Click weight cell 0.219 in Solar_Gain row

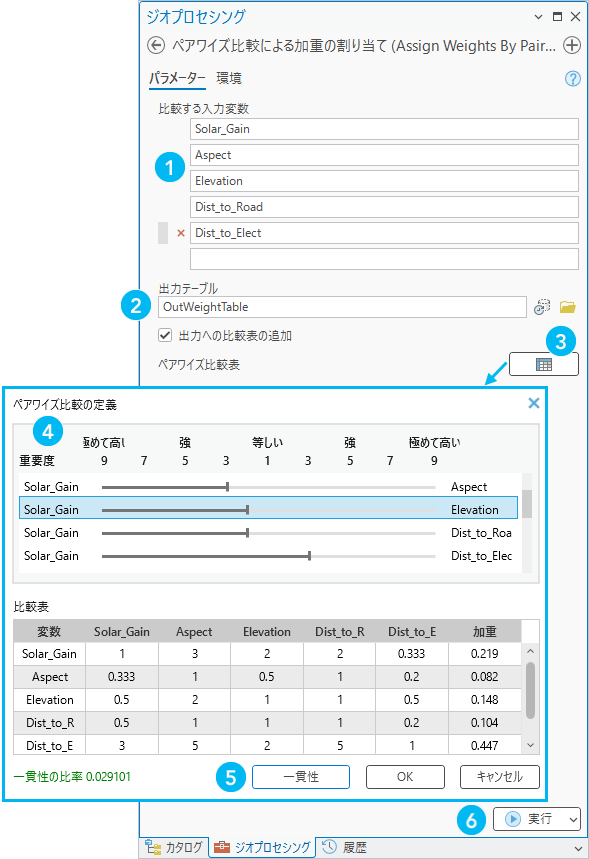tap(484, 654)
